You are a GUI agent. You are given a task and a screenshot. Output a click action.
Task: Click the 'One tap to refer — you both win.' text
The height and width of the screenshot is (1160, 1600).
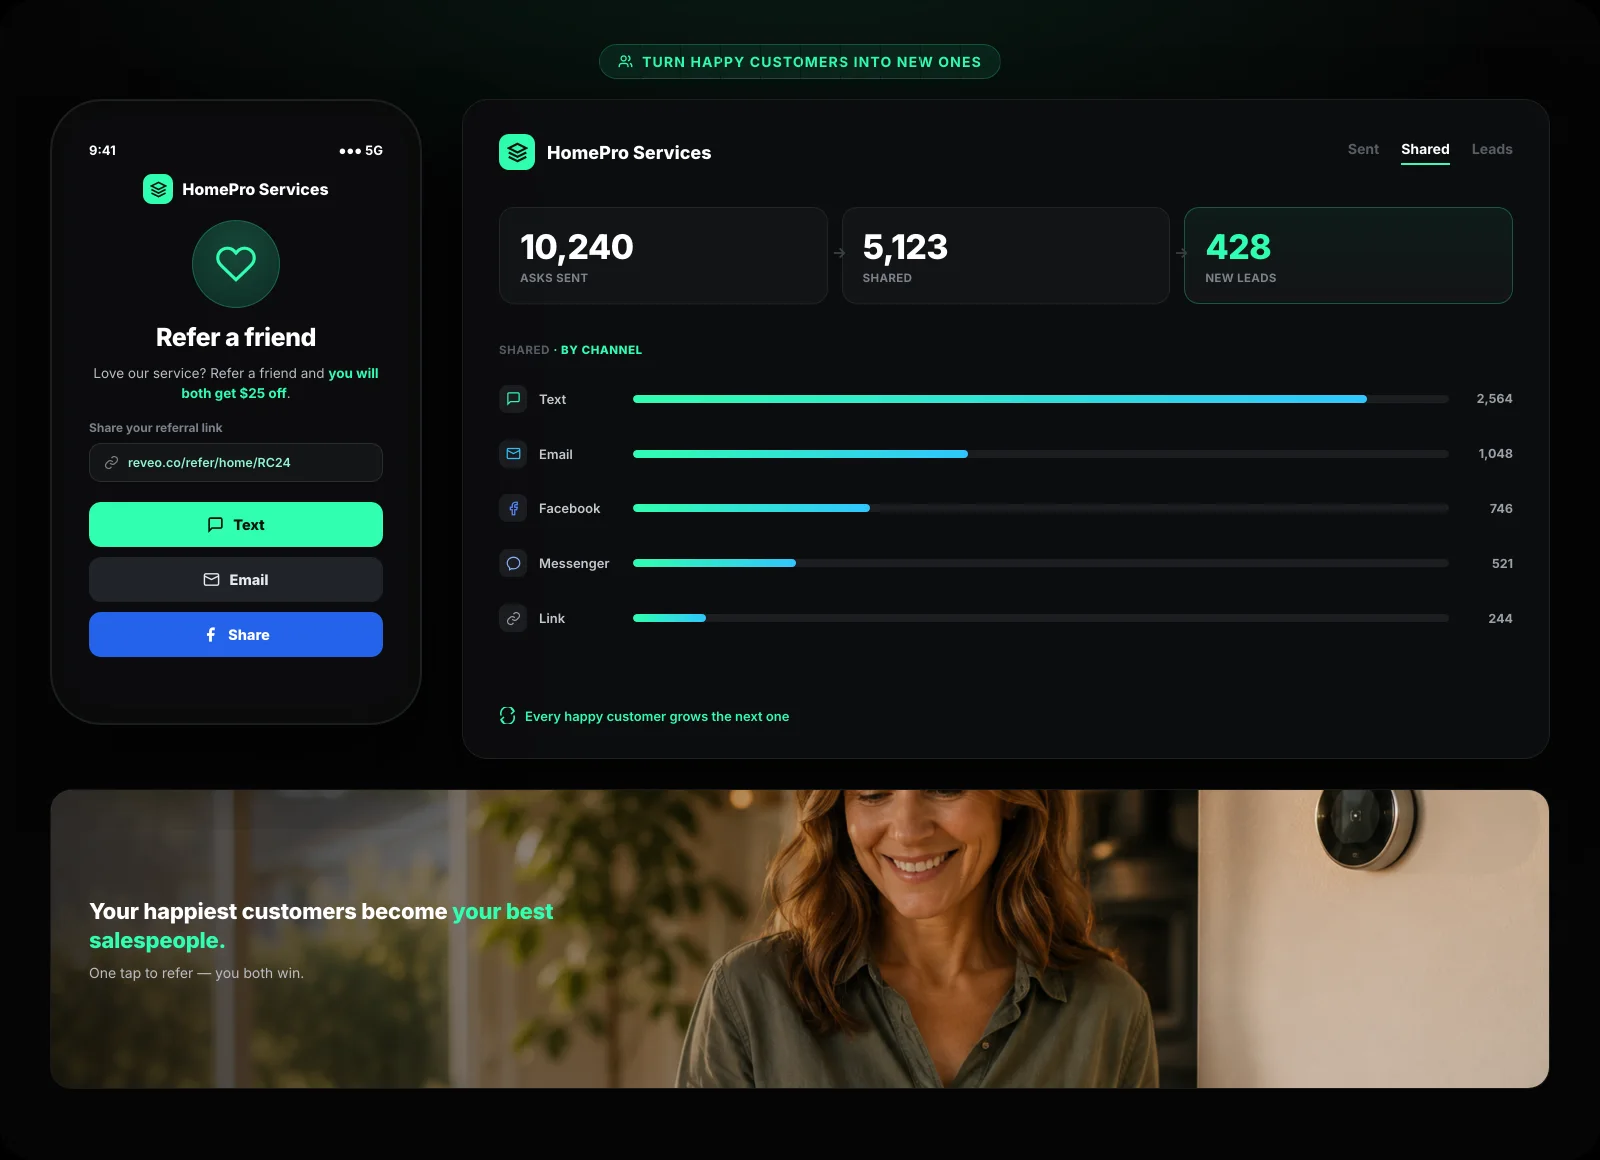(196, 973)
